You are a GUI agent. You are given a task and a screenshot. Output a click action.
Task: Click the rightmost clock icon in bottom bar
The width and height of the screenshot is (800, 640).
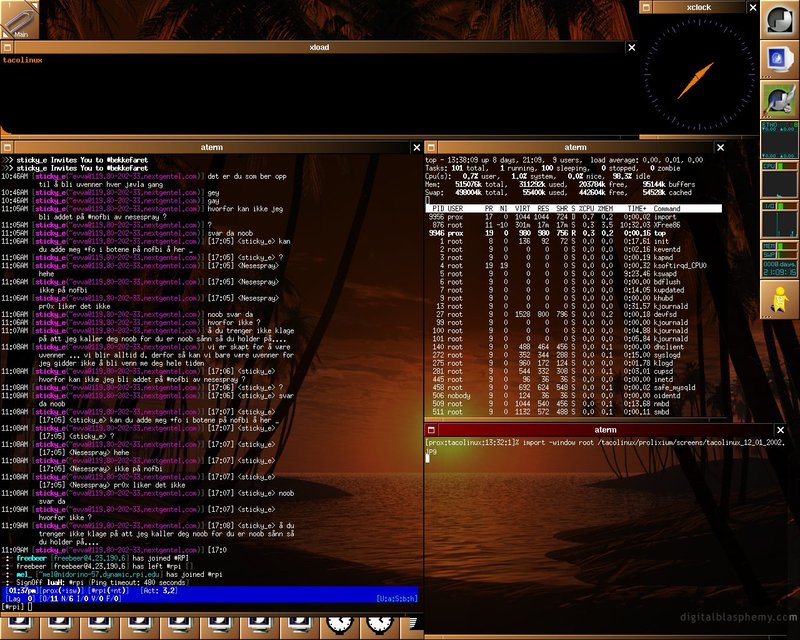[380, 626]
